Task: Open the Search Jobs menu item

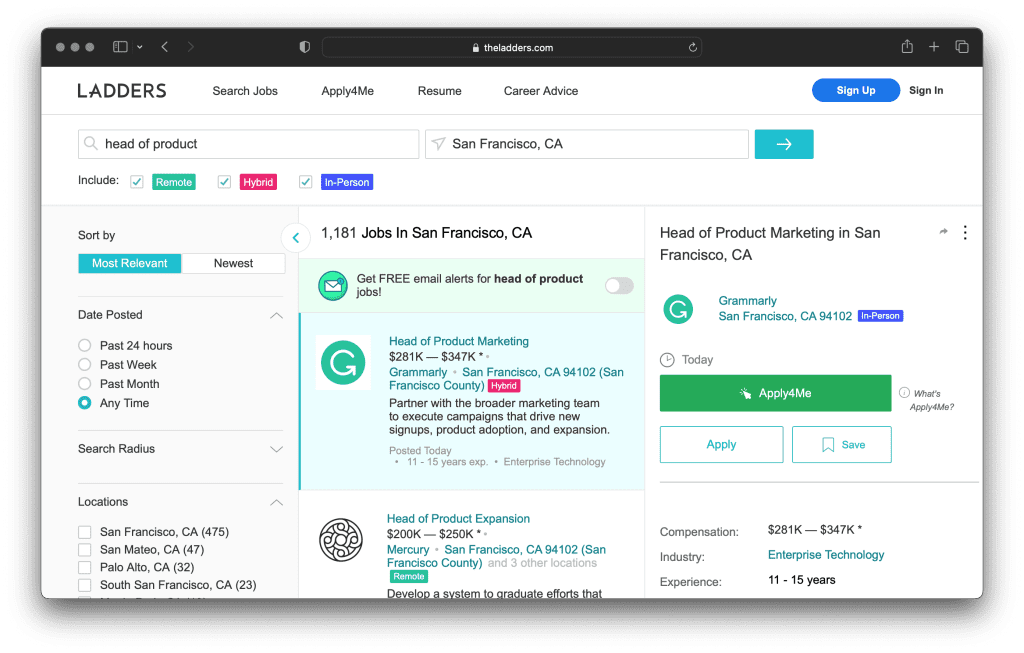Action: pyautogui.click(x=245, y=91)
